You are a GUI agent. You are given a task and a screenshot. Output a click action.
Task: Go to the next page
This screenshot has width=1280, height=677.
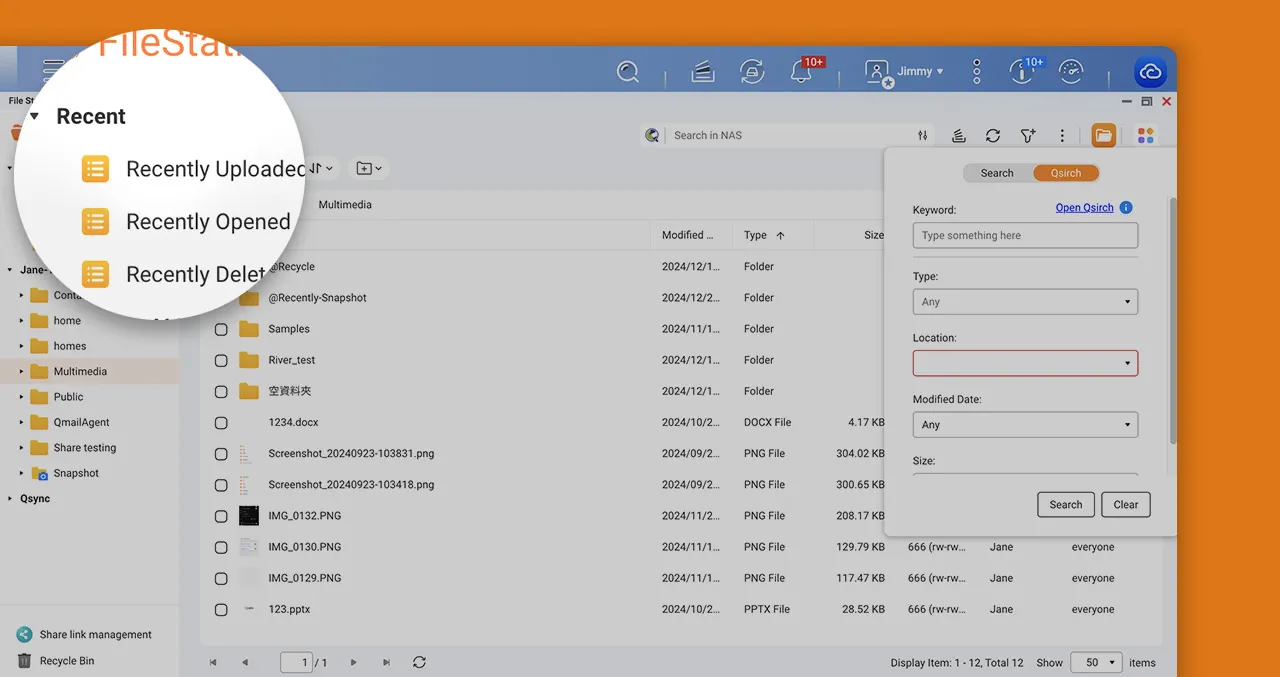point(353,662)
